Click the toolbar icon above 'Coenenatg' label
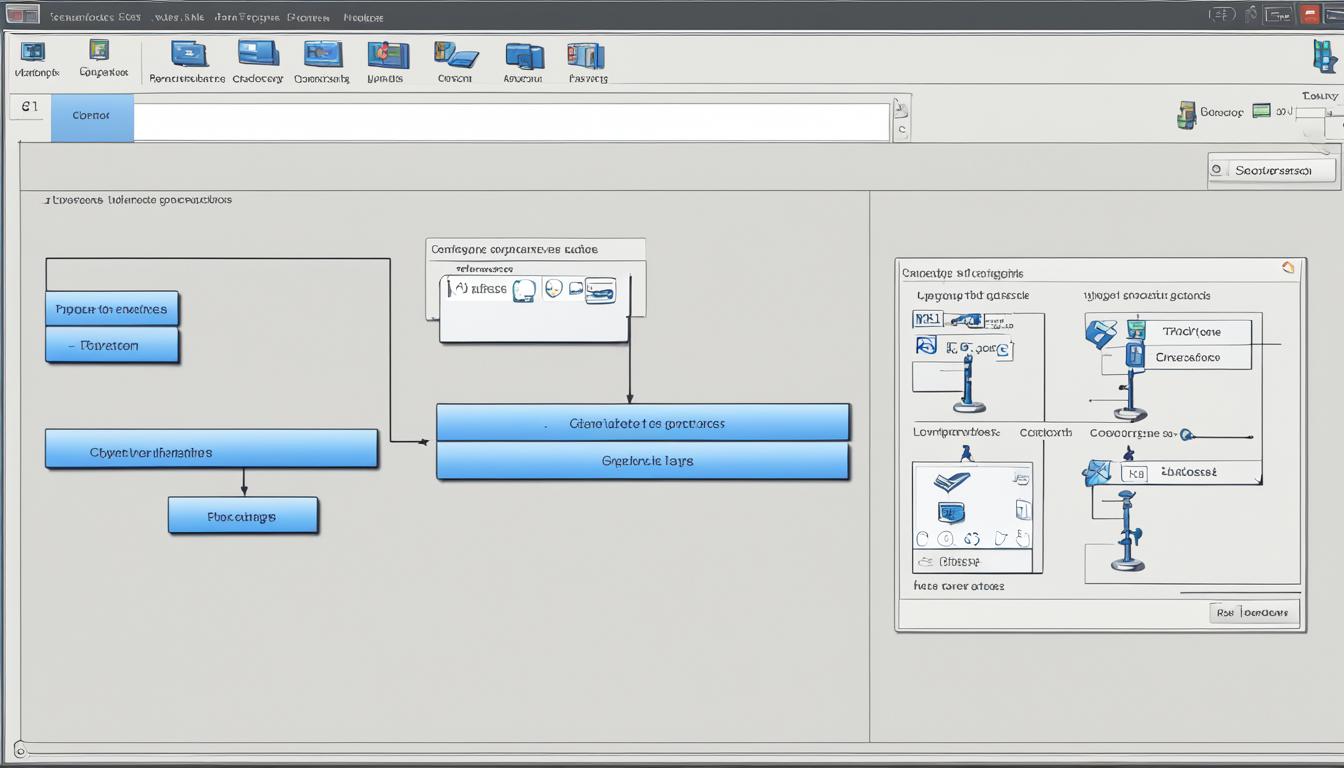 point(323,54)
